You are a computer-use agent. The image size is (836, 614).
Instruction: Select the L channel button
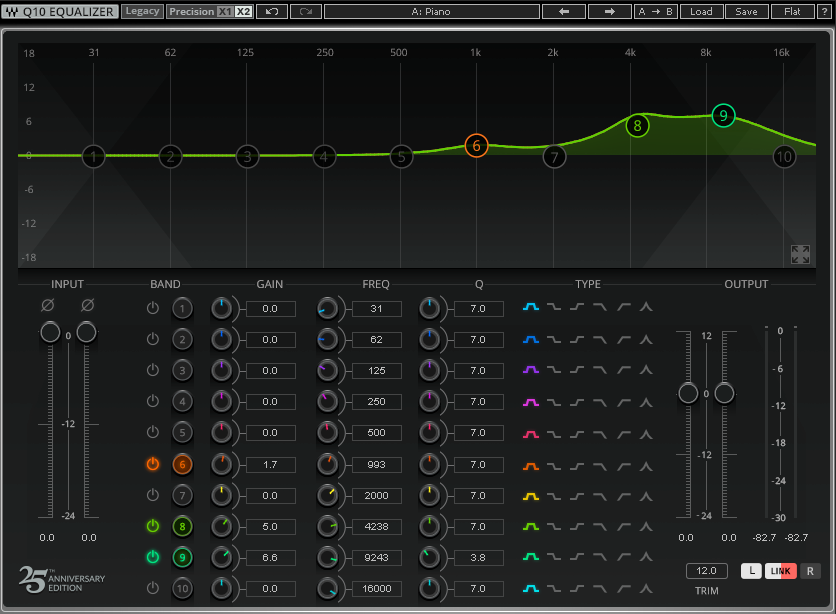(752, 571)
